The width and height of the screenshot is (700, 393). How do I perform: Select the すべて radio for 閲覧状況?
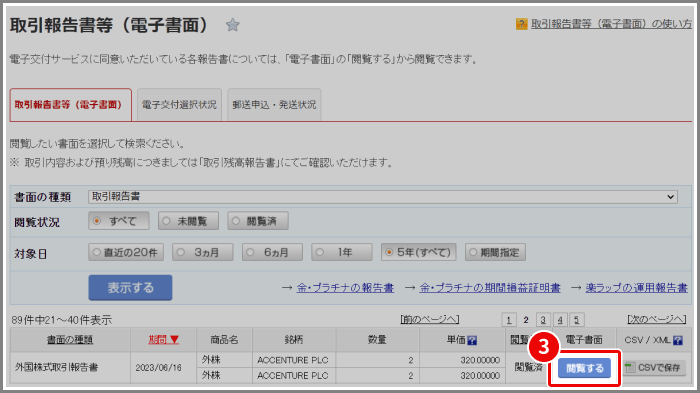(119, 221)
